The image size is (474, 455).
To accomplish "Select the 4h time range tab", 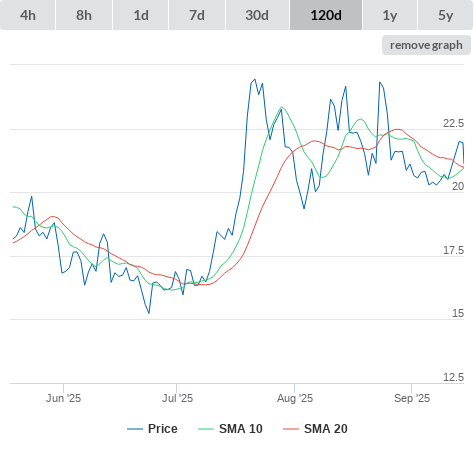I will click(x=28, y=15).
